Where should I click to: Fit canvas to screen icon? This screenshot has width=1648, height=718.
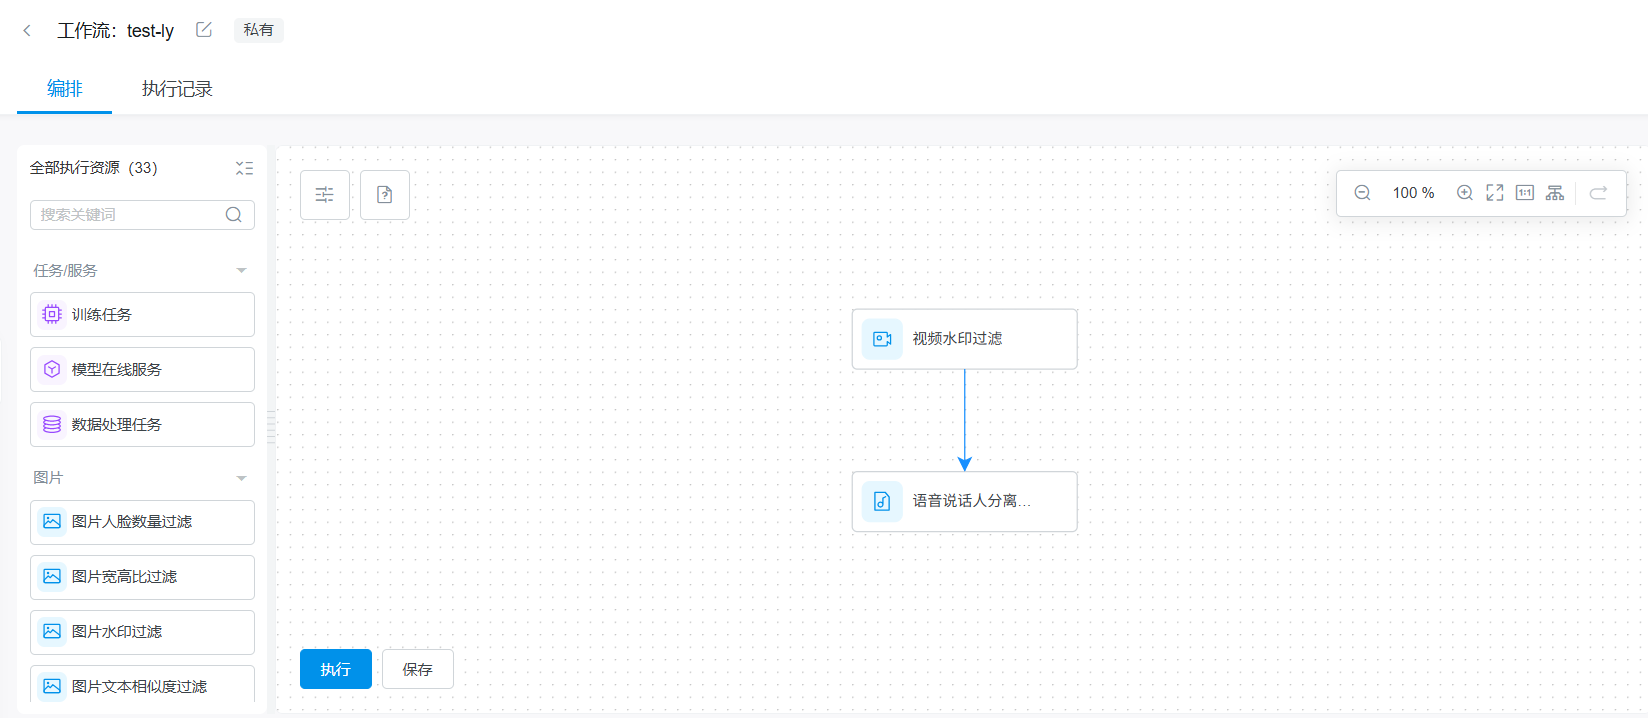1495,193
